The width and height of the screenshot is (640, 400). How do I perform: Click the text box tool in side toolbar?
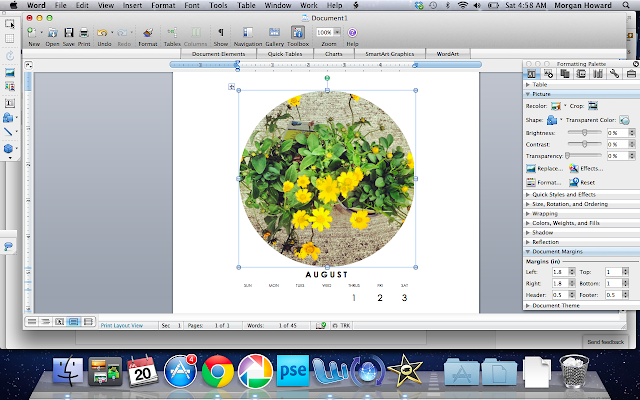[9, 103]
